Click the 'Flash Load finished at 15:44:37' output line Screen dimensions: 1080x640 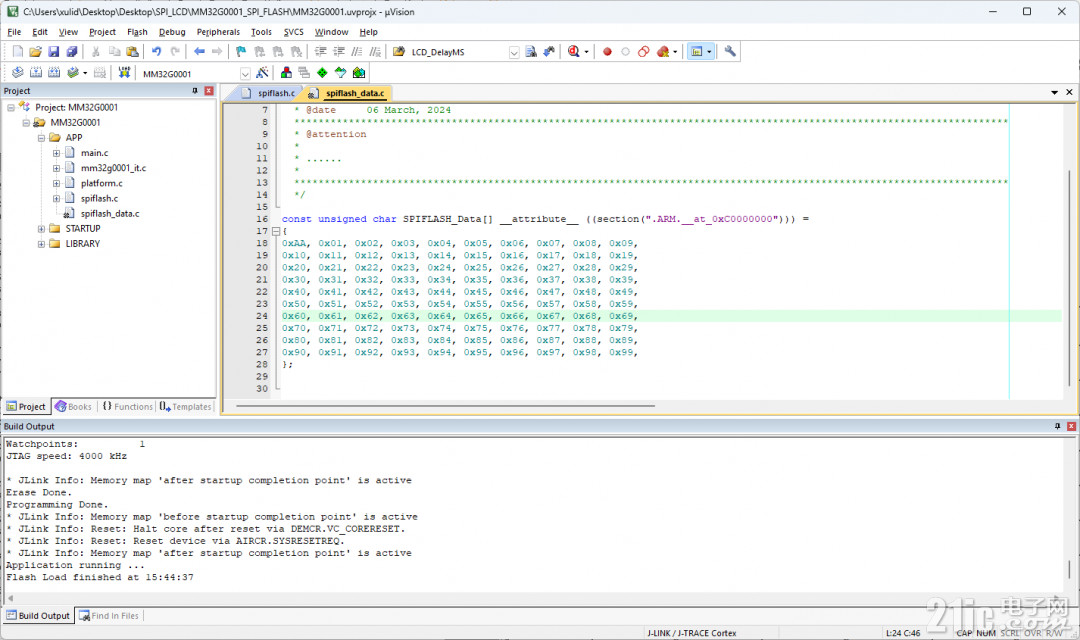100,577
